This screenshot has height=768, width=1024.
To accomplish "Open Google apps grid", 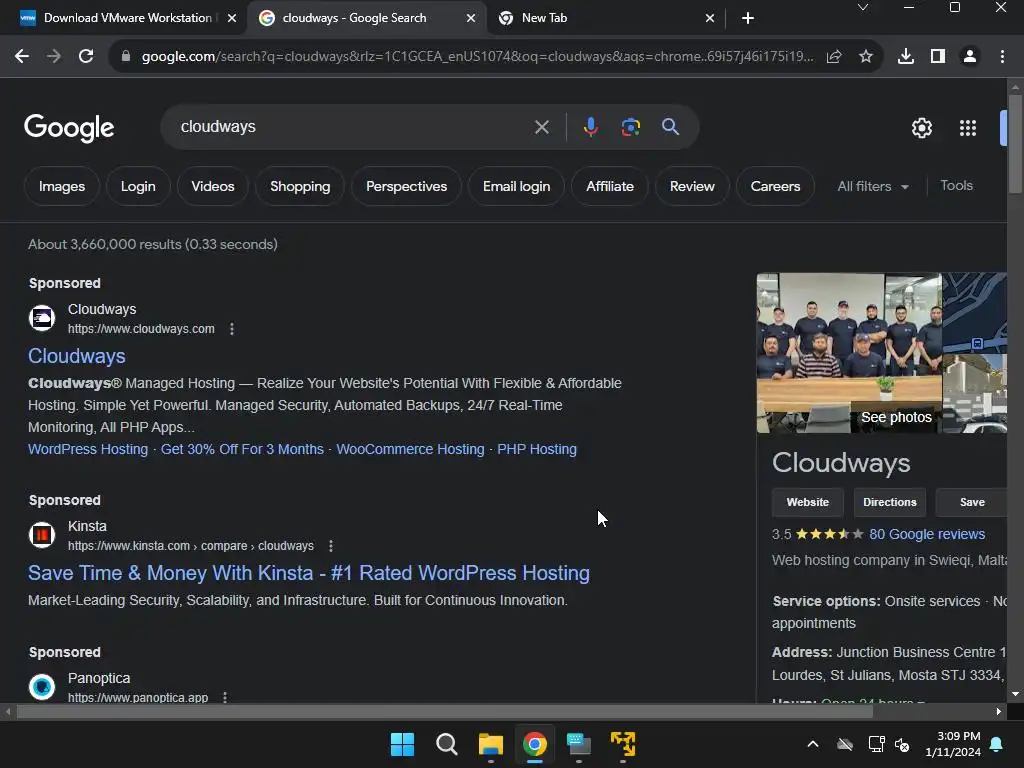I will pos(968,128).
